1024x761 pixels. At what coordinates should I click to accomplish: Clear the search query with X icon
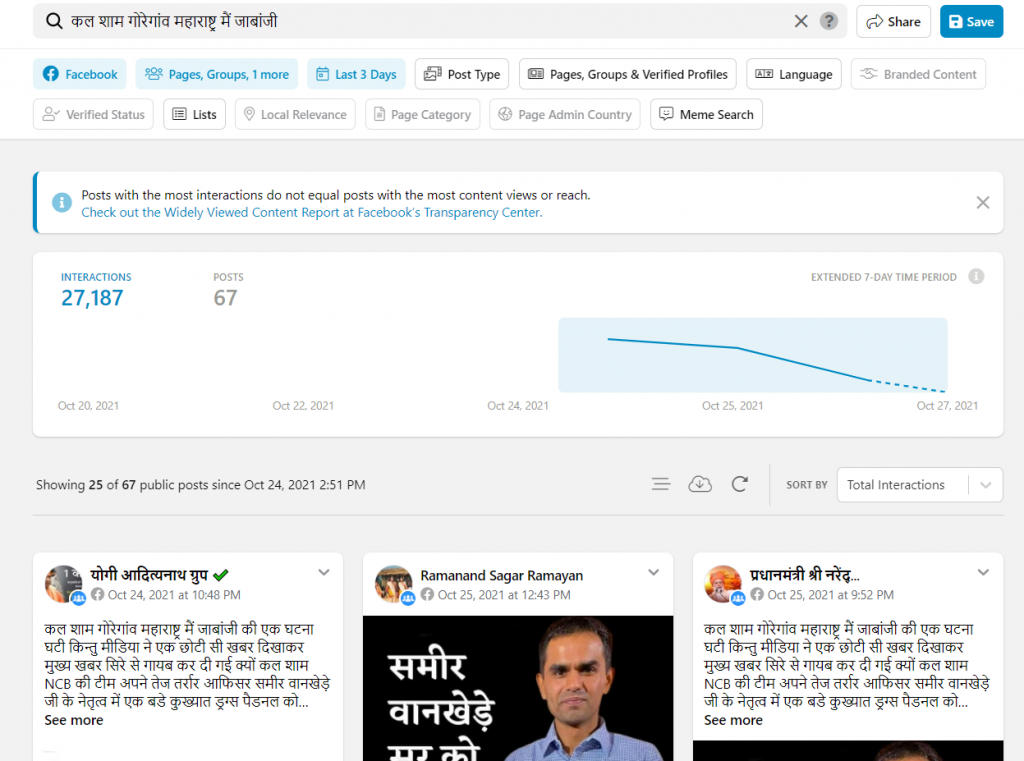[801, 21]
